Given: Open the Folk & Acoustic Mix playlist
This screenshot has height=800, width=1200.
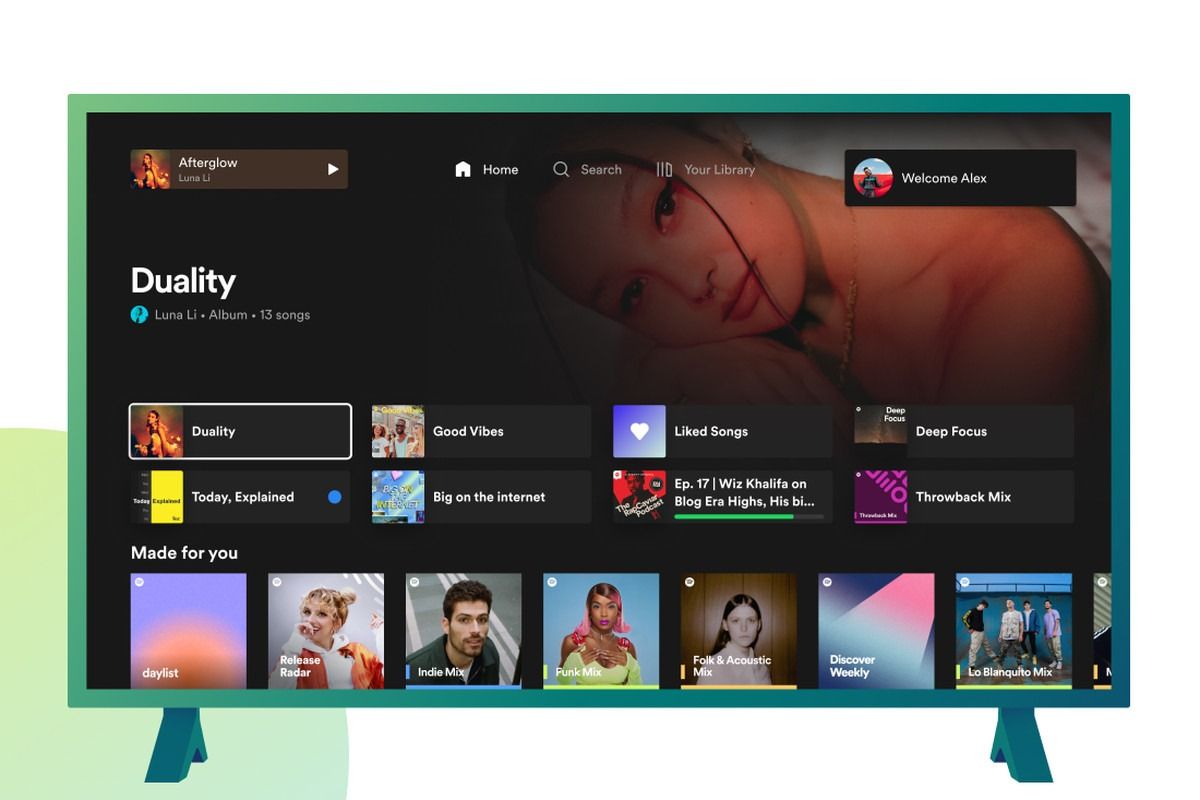Looking at the screenshot, I should coord(738,628).
